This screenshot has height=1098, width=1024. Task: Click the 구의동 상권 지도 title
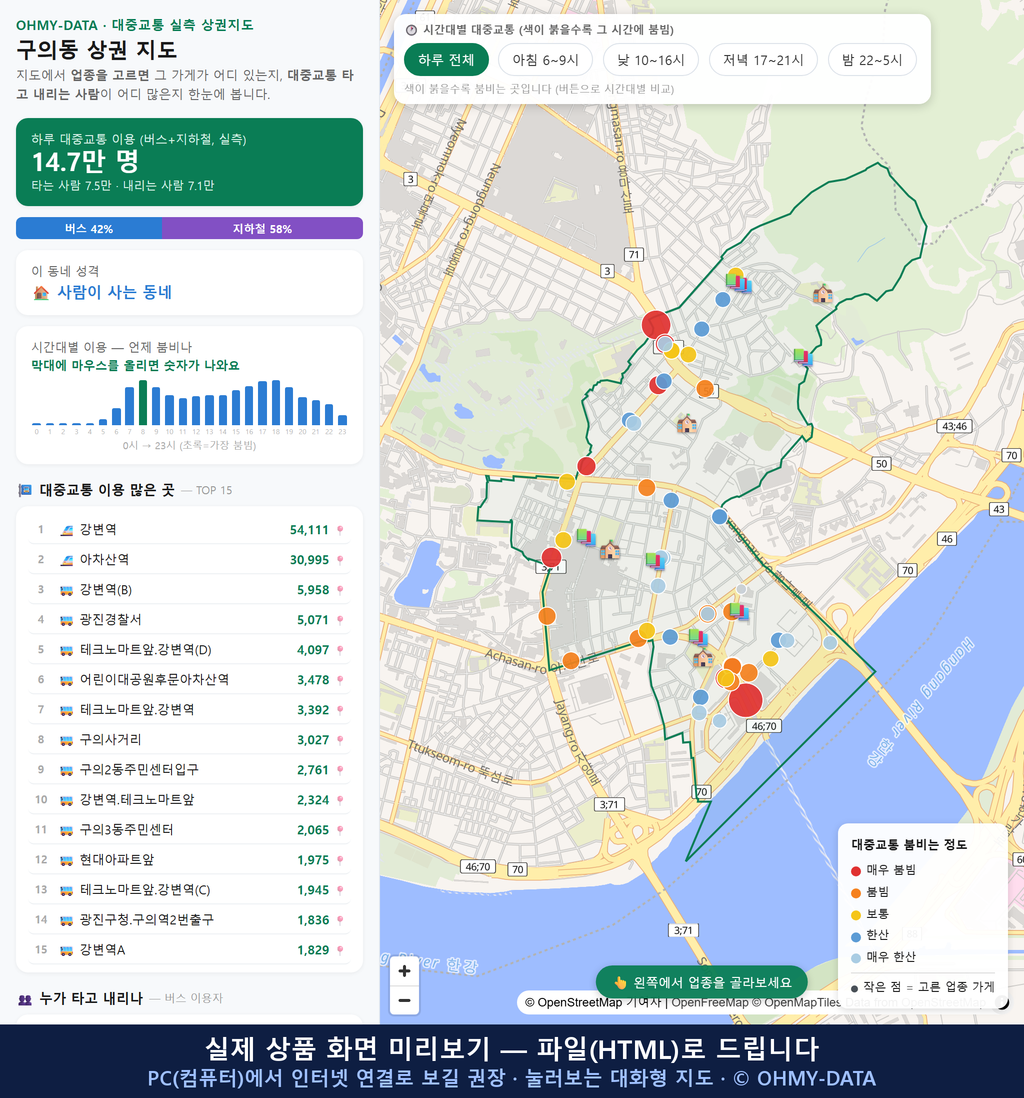click(x=97, y=50)
